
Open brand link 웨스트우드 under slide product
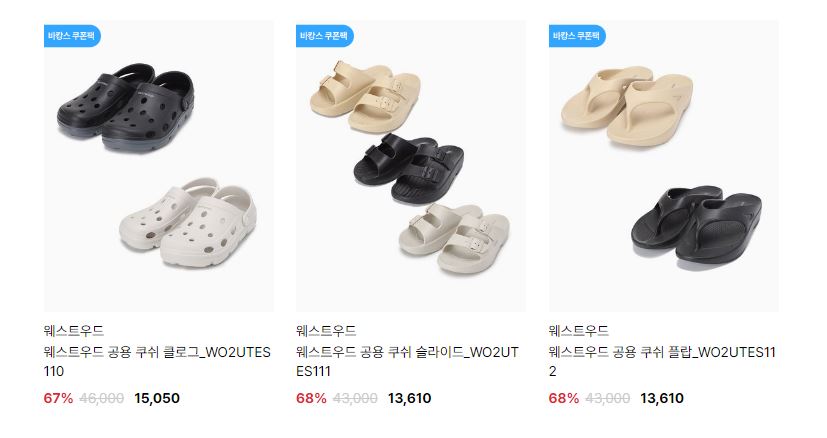click(326, 331)
